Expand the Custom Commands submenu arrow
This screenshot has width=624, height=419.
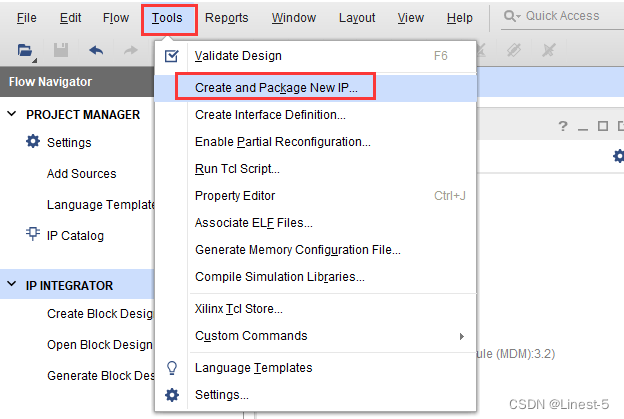pyautogui.click(x=461, y=336)
